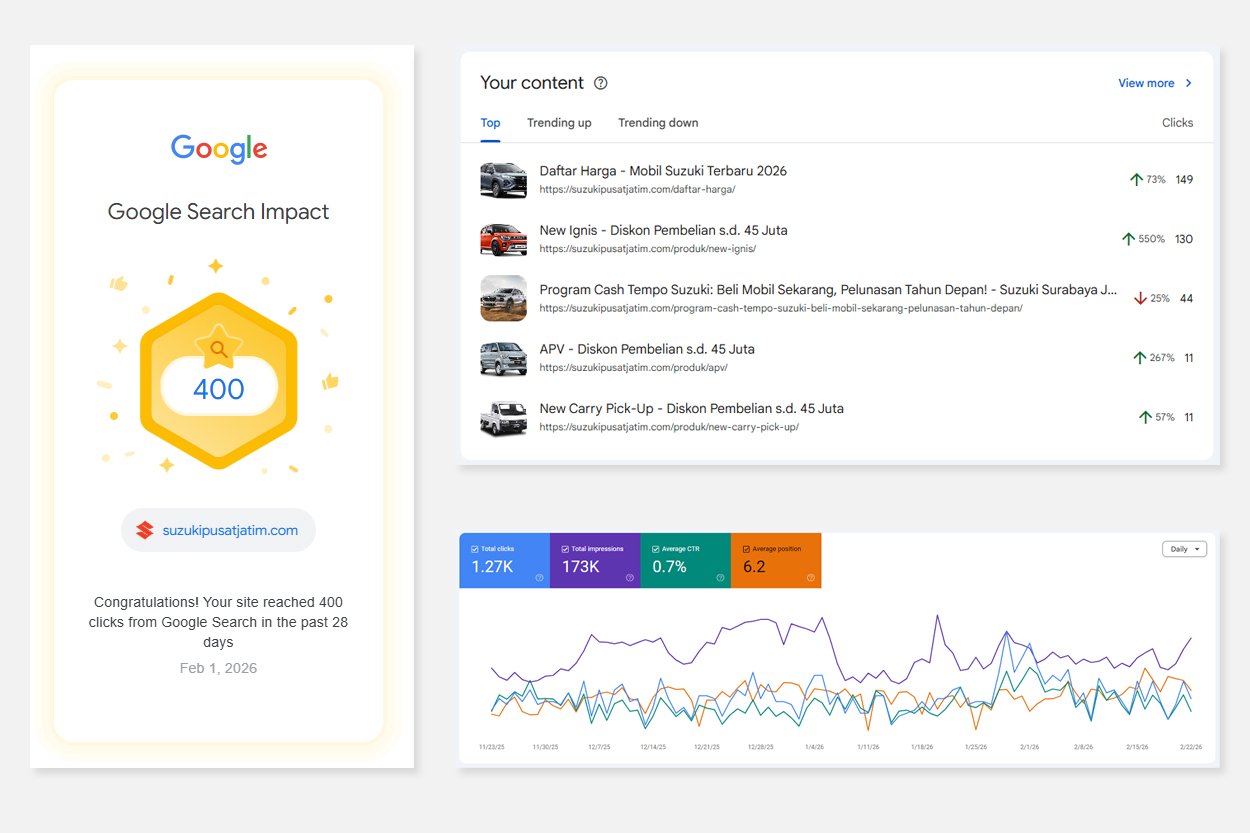Open the Daily interval dropdown
This screenshot has height=833, width=1250.
pos(1184,549)
